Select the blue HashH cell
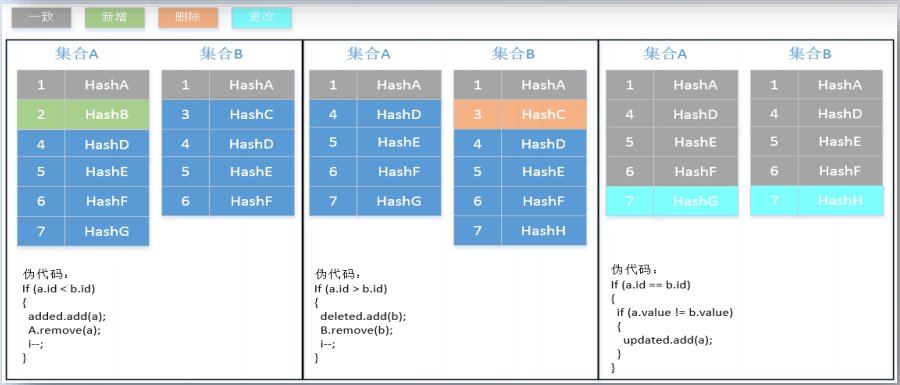Screen dimensions: 900x385 pyautogui.click(x=544, y=231)
